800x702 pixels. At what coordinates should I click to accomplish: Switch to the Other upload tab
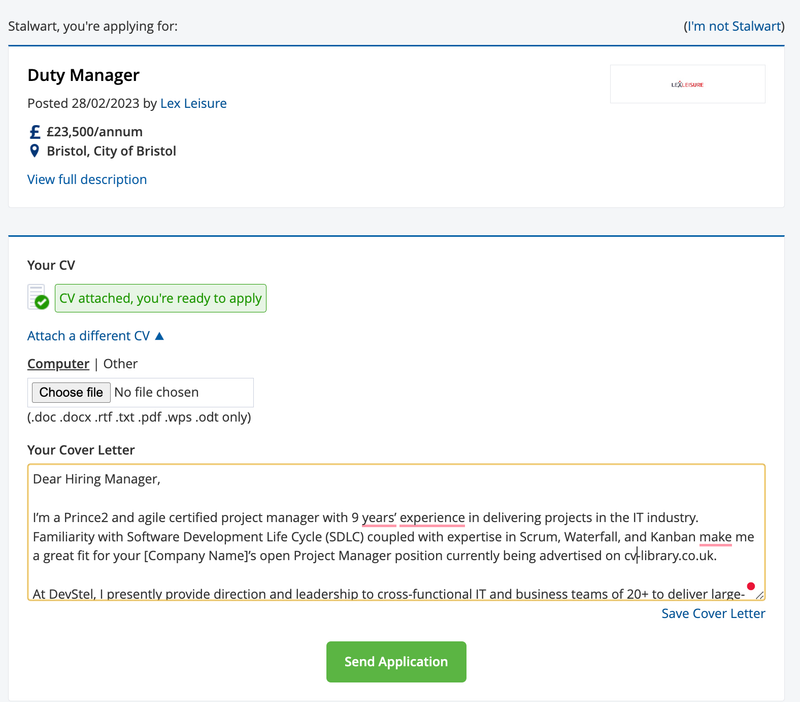click(120, 363)
